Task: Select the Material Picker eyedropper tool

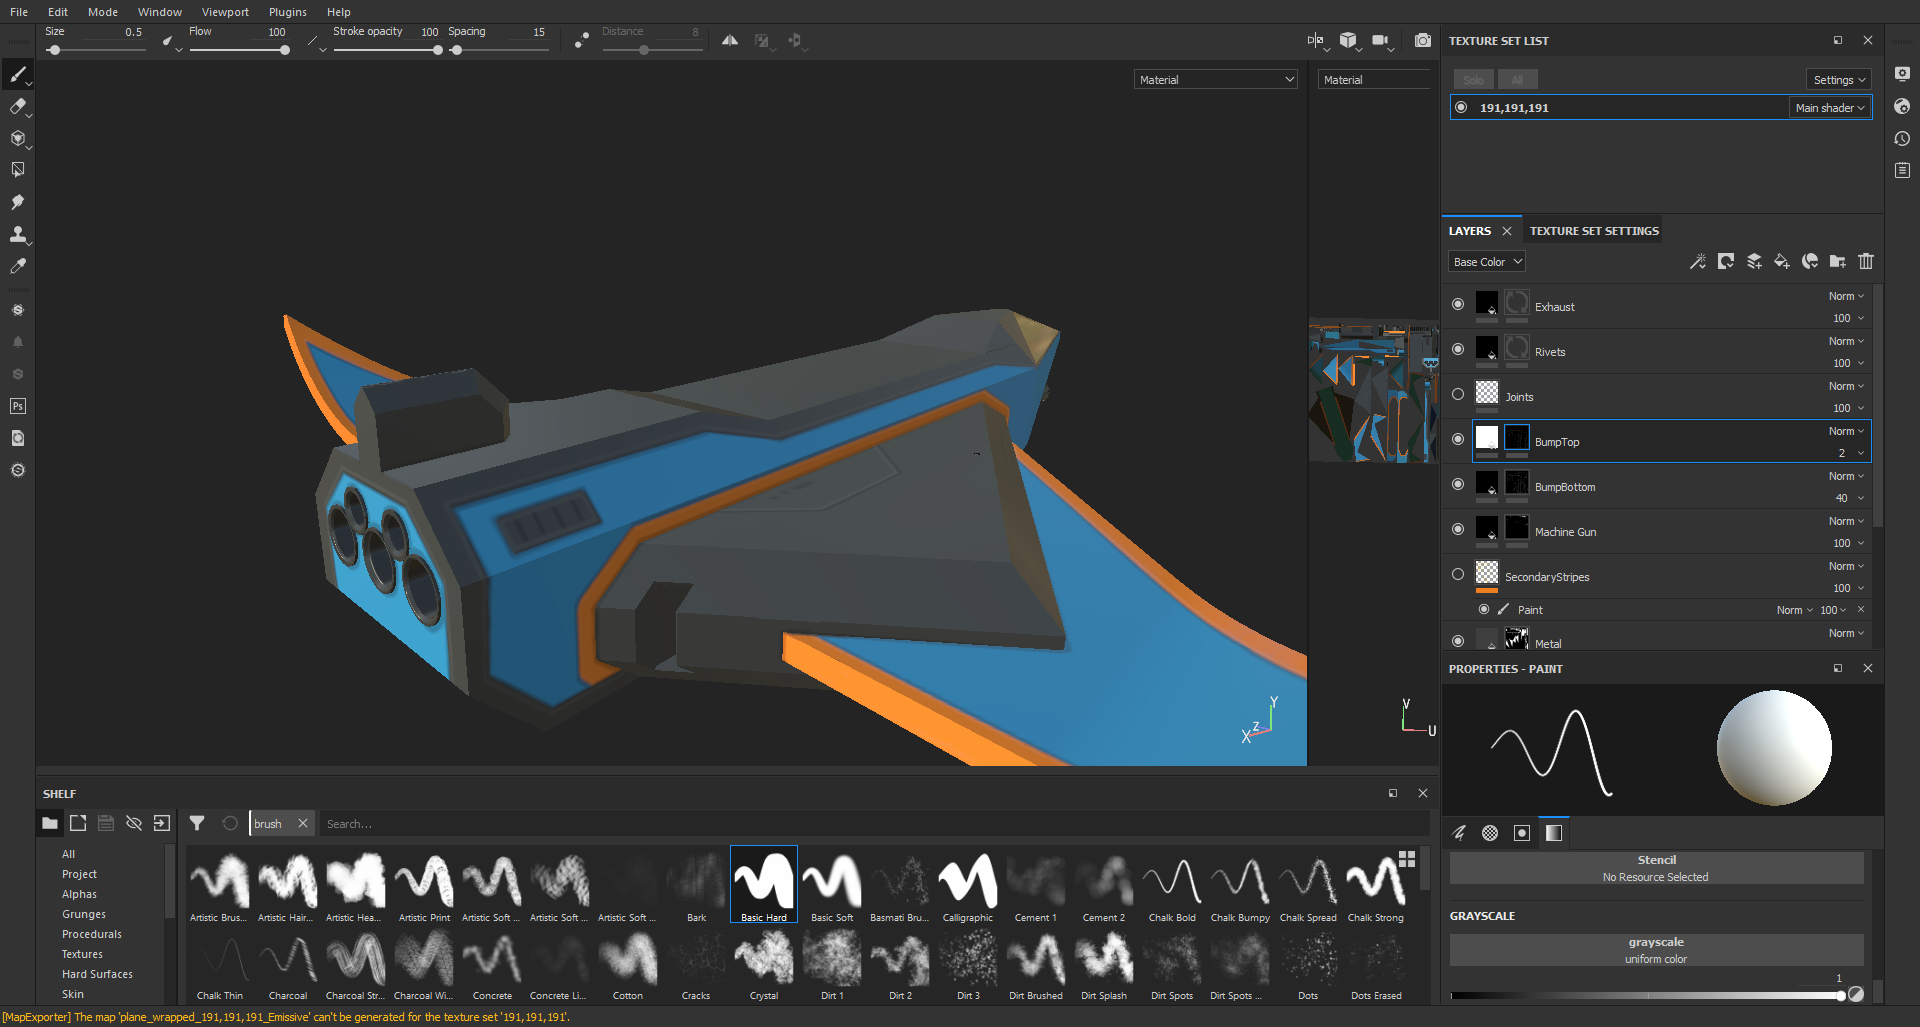Action: click(17, 266)
